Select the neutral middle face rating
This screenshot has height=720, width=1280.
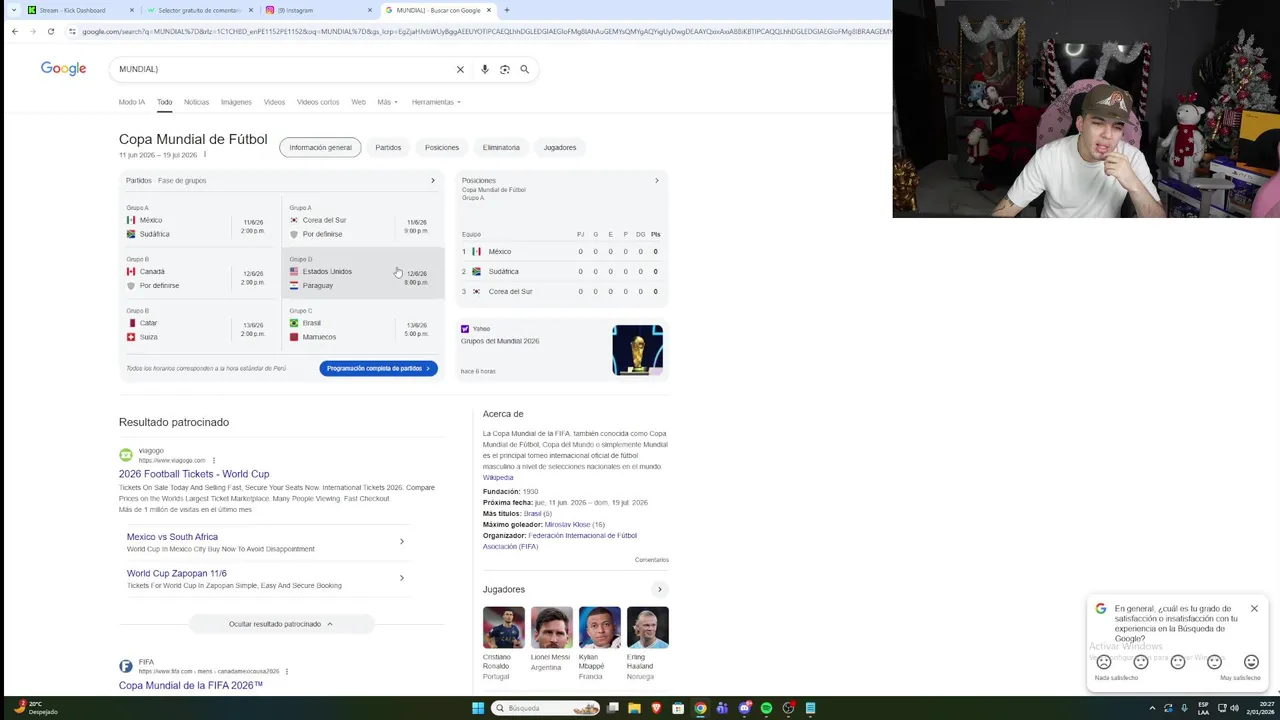[x=1178, y=662]
